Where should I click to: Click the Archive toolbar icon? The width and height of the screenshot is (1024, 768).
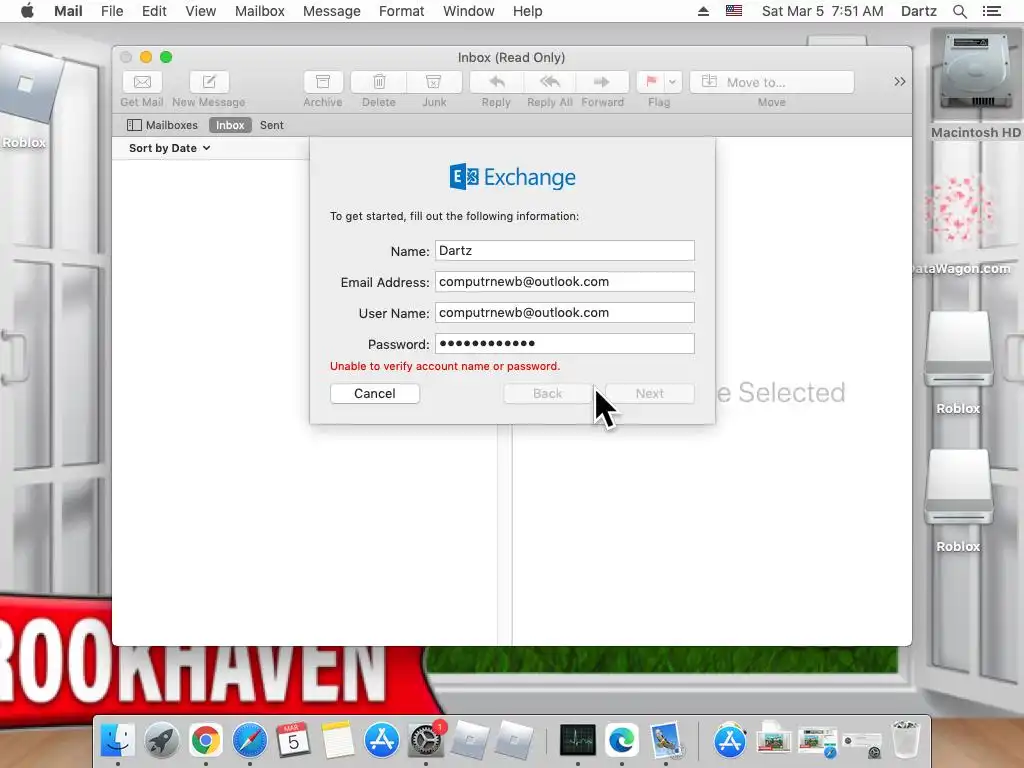tap(323, 82)
